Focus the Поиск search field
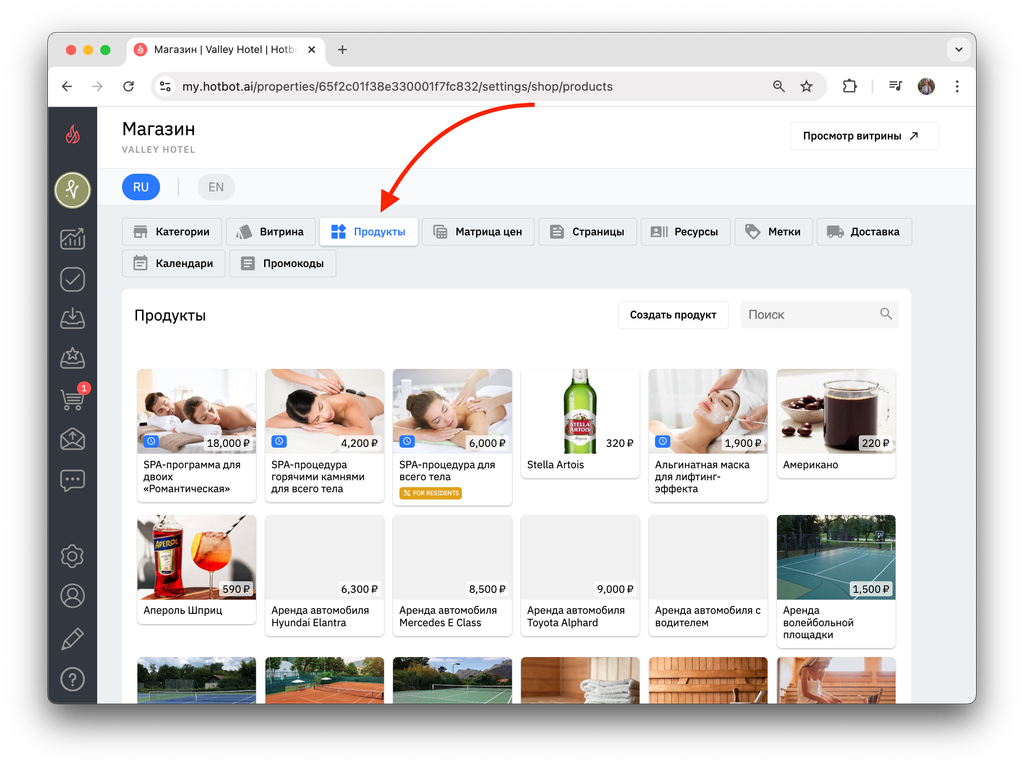 coord(820,315)
